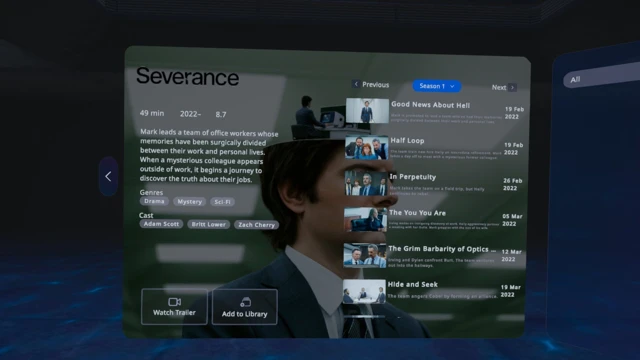The width and height of the screenshot is (640, 360).
Task: Select the Mystery genre tag
Action: 189,202
